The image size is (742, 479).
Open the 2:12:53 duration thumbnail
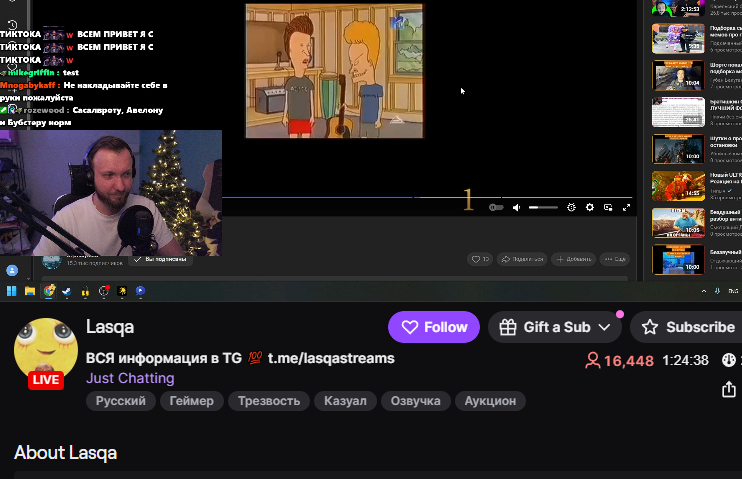coord(678,8)
